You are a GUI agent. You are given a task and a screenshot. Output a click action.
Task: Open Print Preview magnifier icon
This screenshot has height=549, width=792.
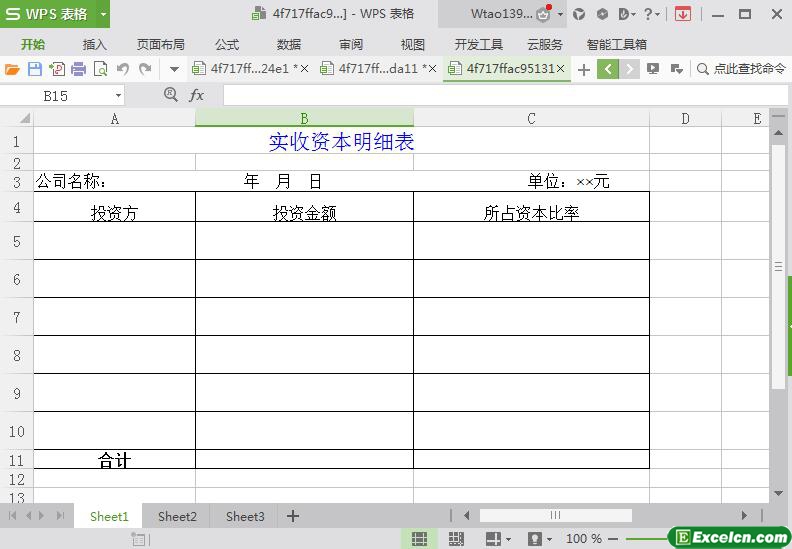(x=101, y=69)
